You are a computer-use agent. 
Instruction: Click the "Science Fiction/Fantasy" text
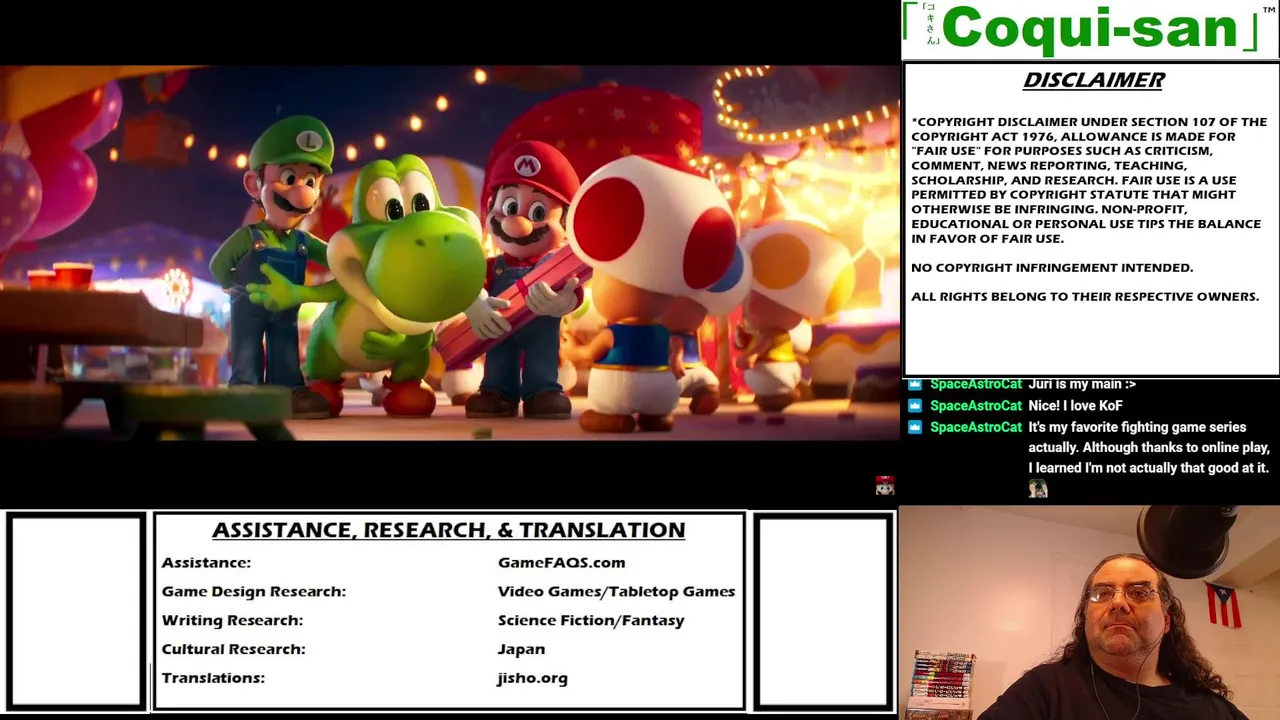591,621
